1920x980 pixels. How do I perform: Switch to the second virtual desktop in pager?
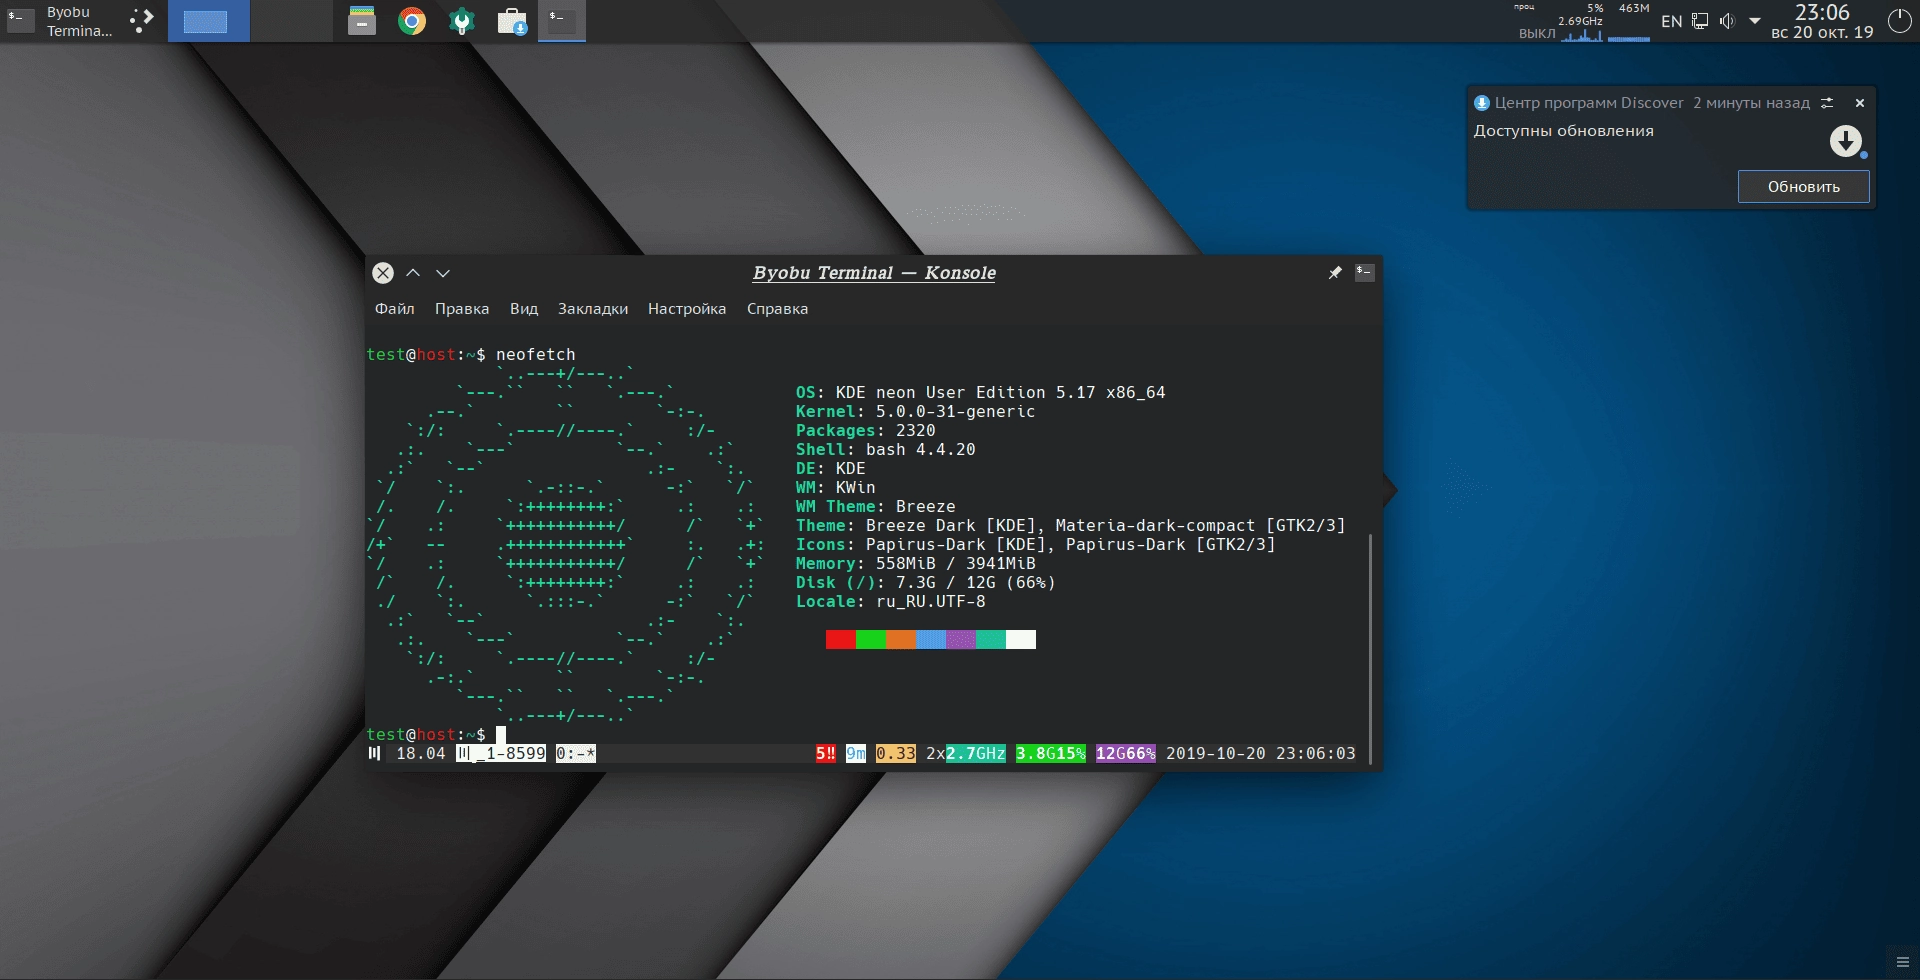pos(291,21)
